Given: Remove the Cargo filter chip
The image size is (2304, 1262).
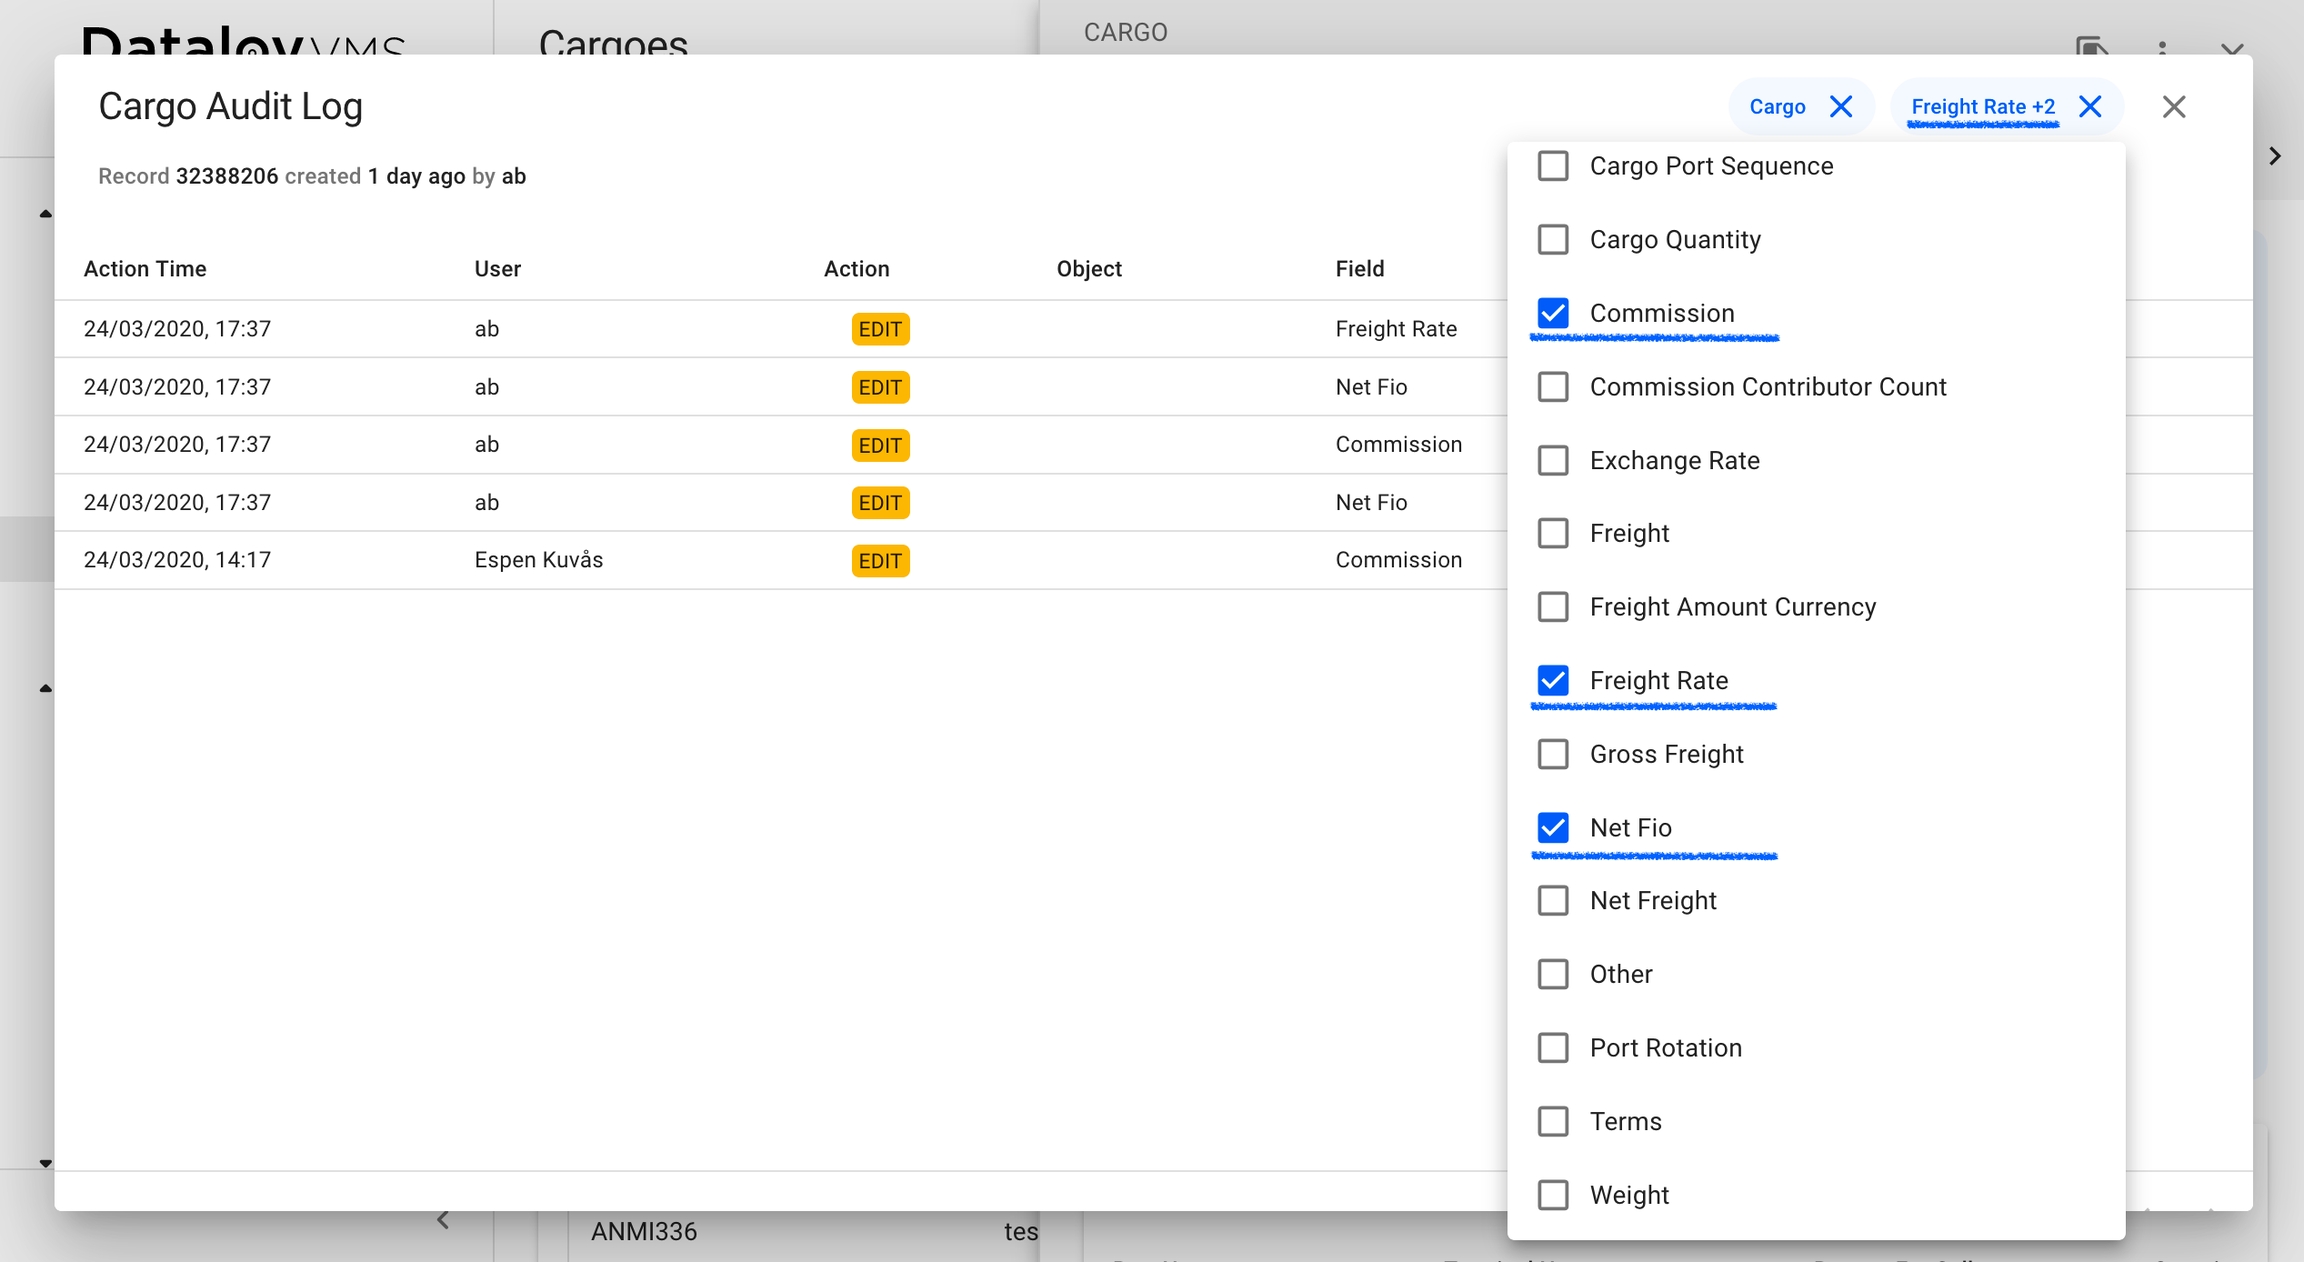Looking at the screenshot, I should [1841, 107].
